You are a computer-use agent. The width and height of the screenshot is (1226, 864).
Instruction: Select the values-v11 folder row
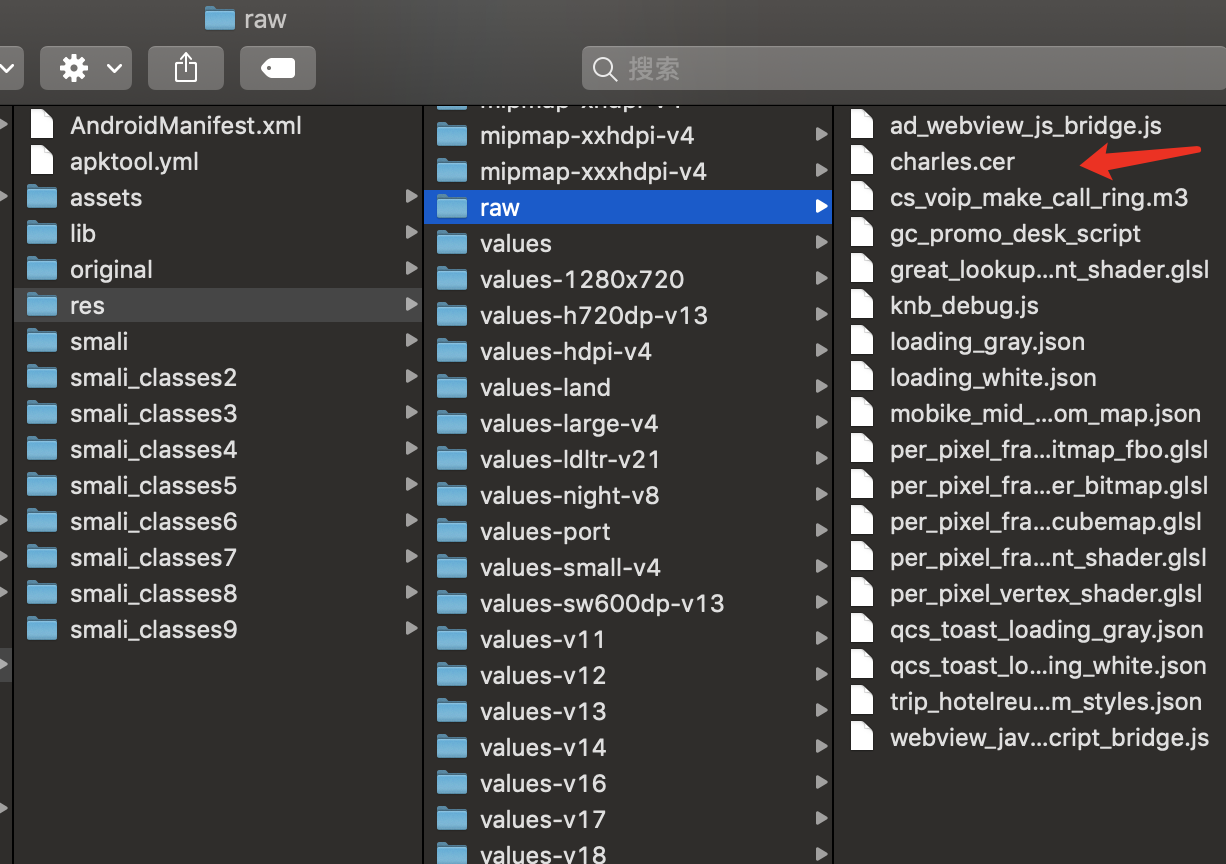(628, 639)
